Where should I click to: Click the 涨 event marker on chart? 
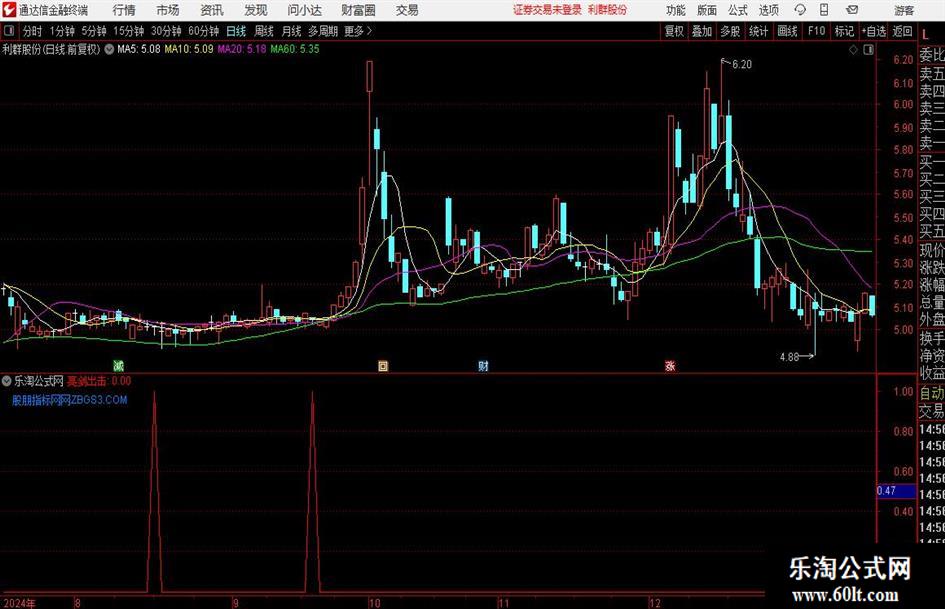(670, 365)
